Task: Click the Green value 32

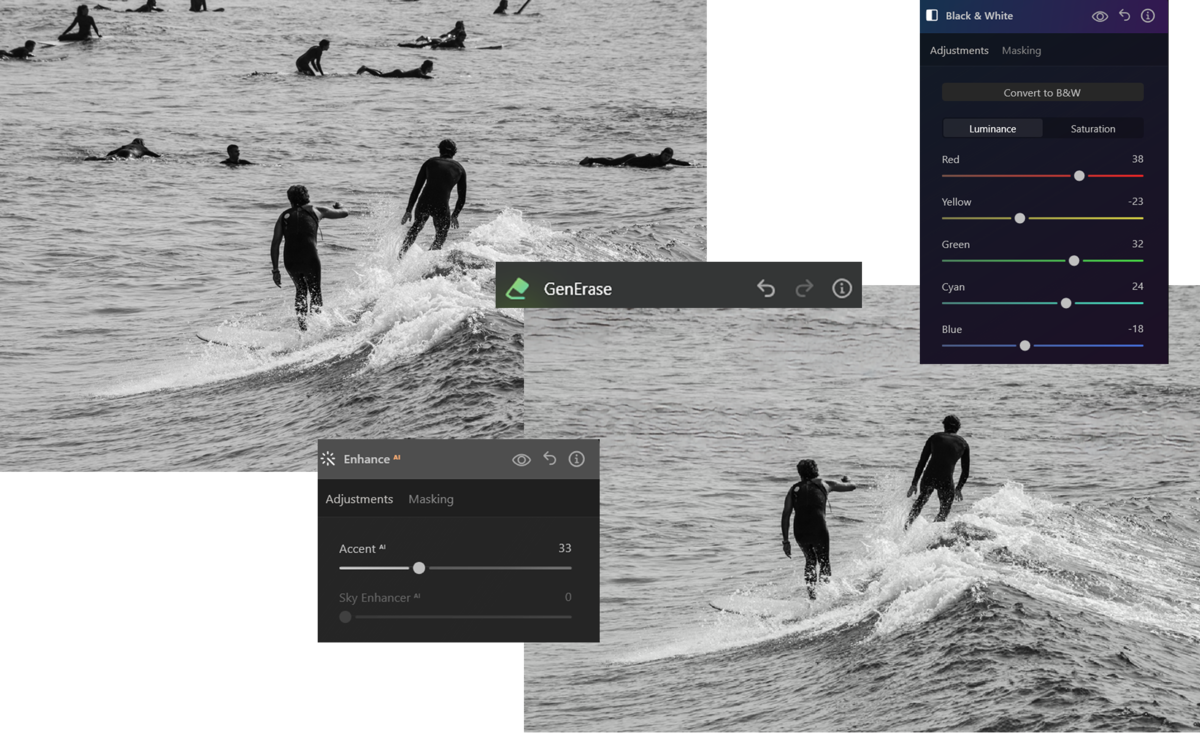Action: click(x=1137, y=244)
